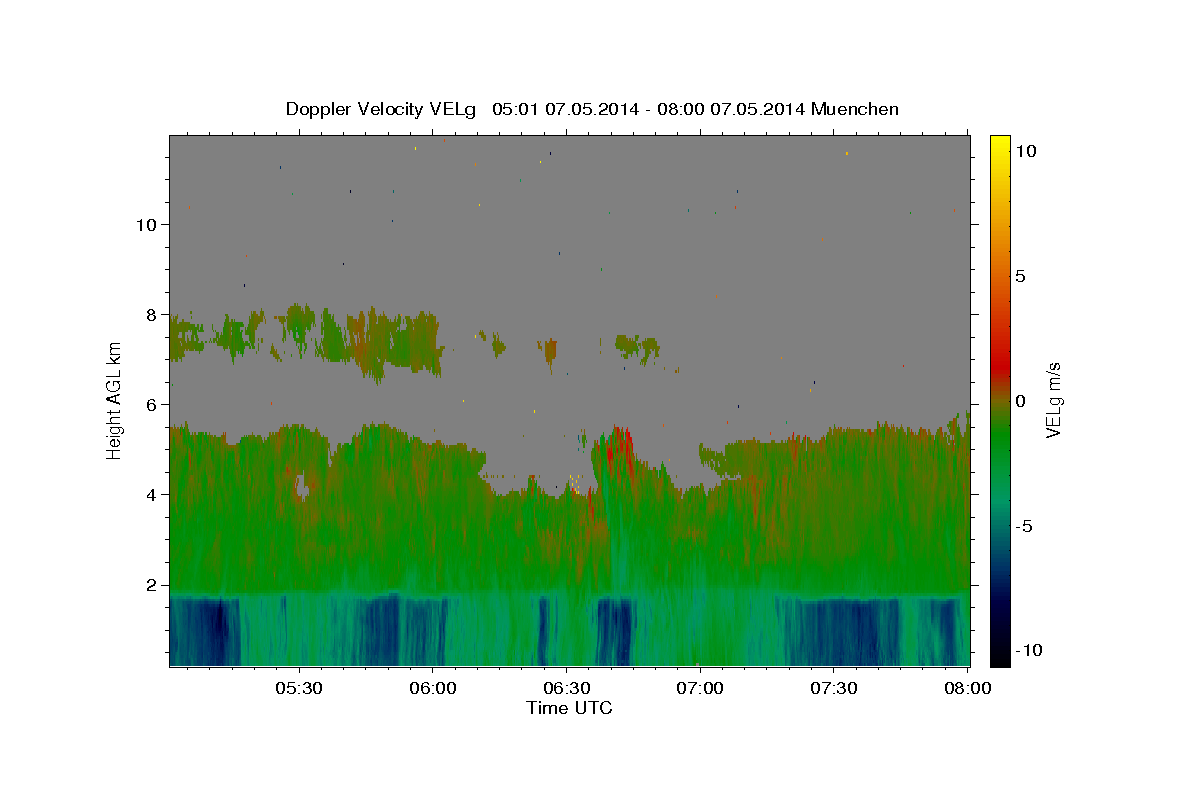Viewport: 1200px width, 800px height.
Task: Click the colorbar value 5
Action: (1020, 276)
